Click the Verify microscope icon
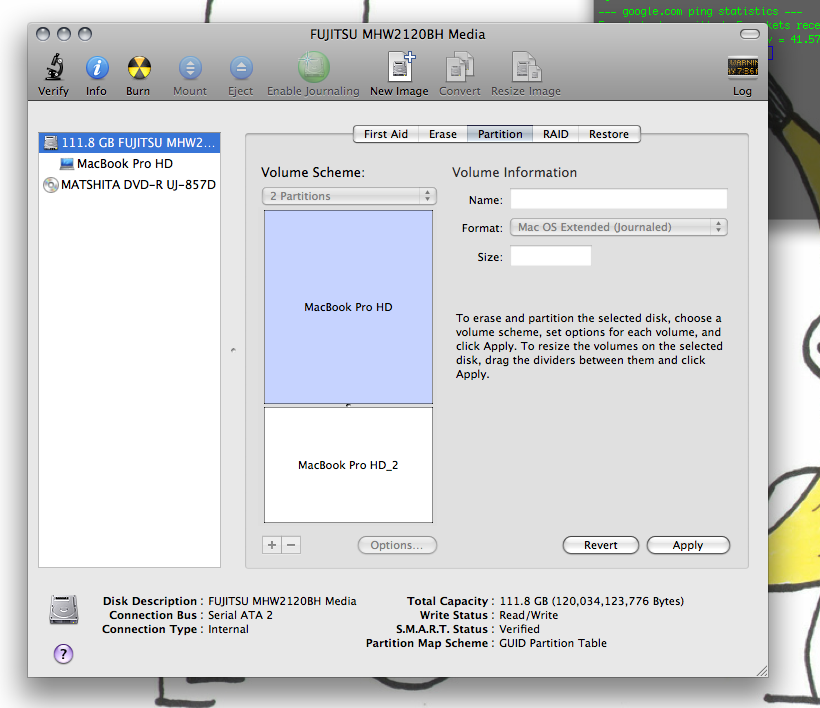Viewport: 820px width, 708px height. [x=53, y=67]
